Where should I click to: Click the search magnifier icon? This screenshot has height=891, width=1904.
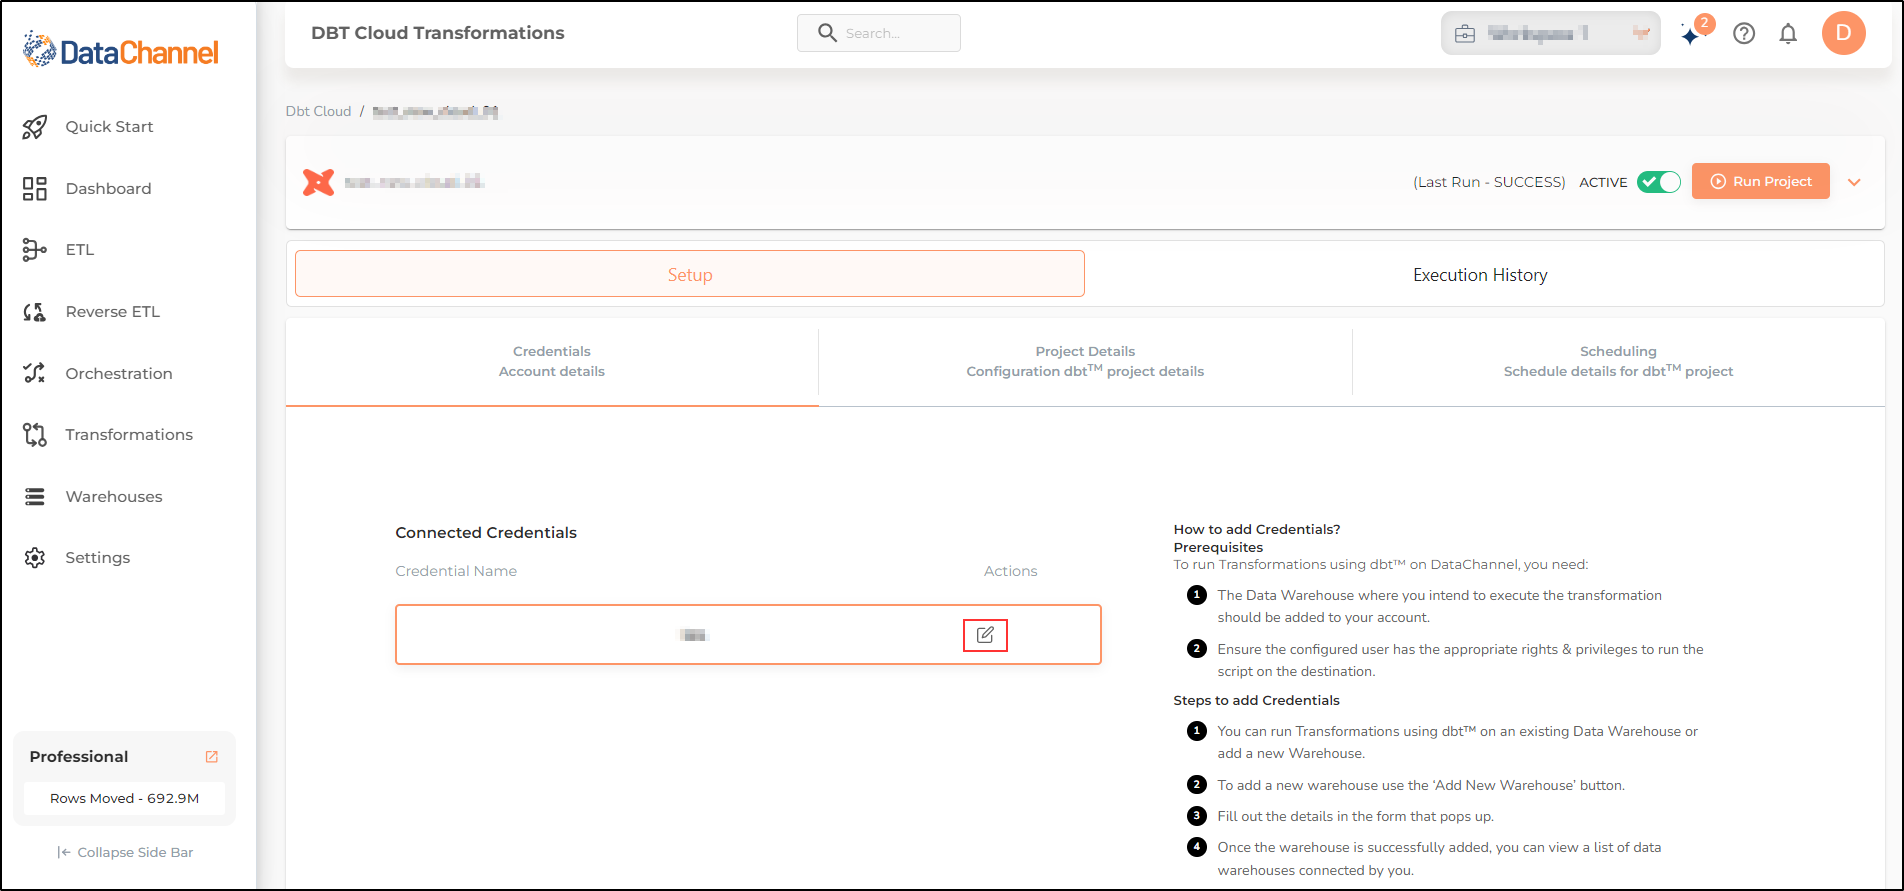tap(827, 33)
